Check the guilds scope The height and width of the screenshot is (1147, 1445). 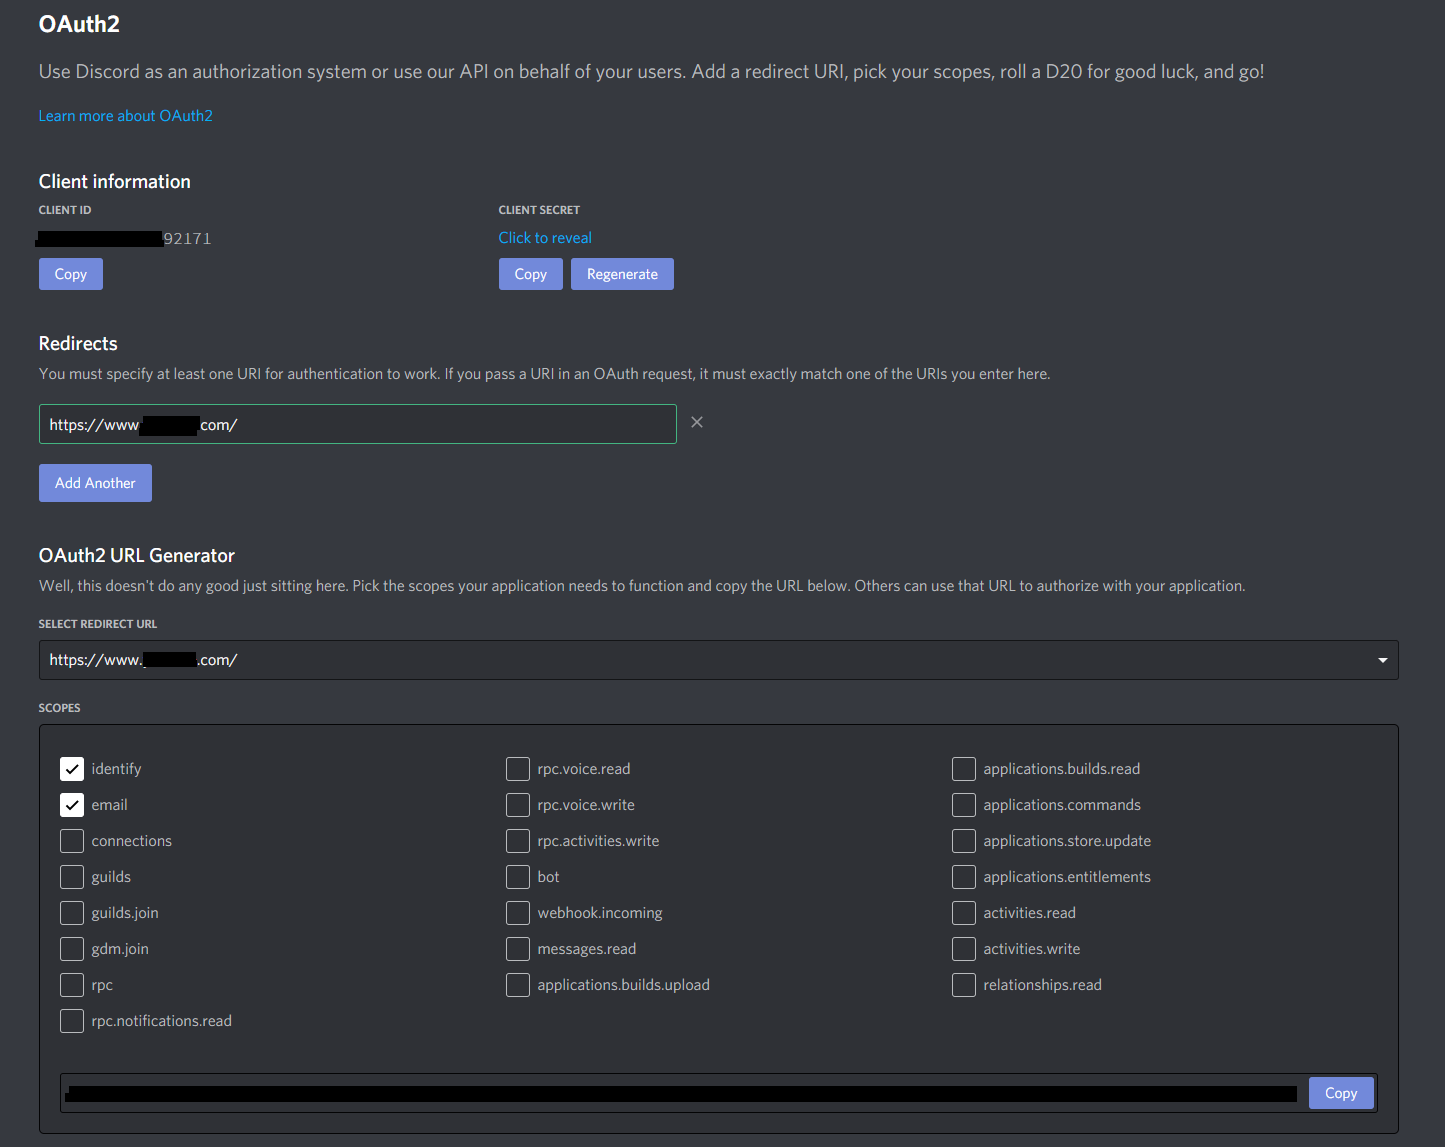pos(71,876)
